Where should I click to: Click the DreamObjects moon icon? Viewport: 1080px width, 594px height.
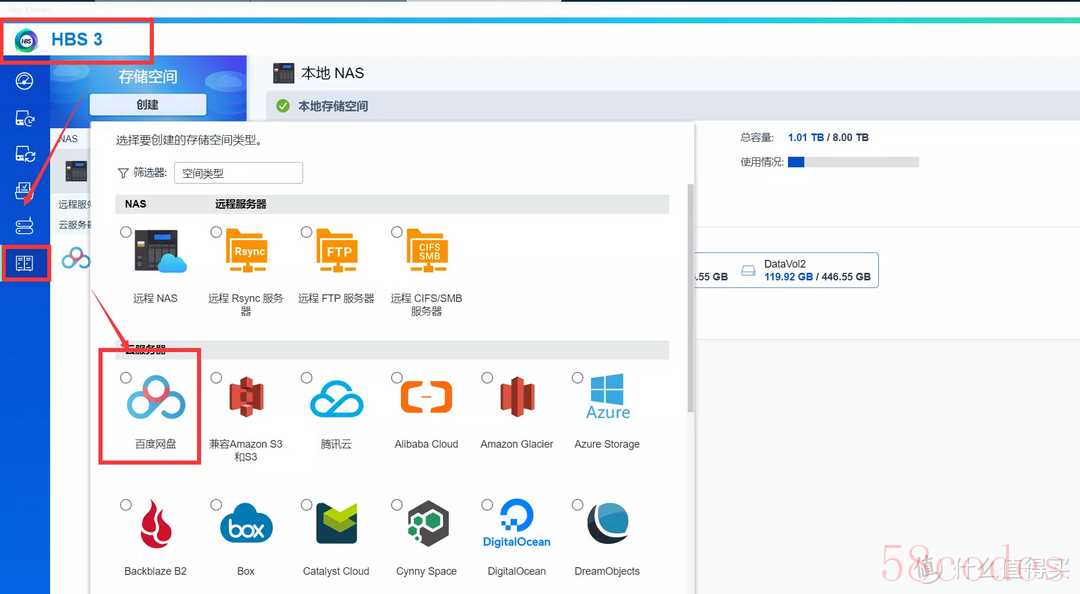point(608,524)
